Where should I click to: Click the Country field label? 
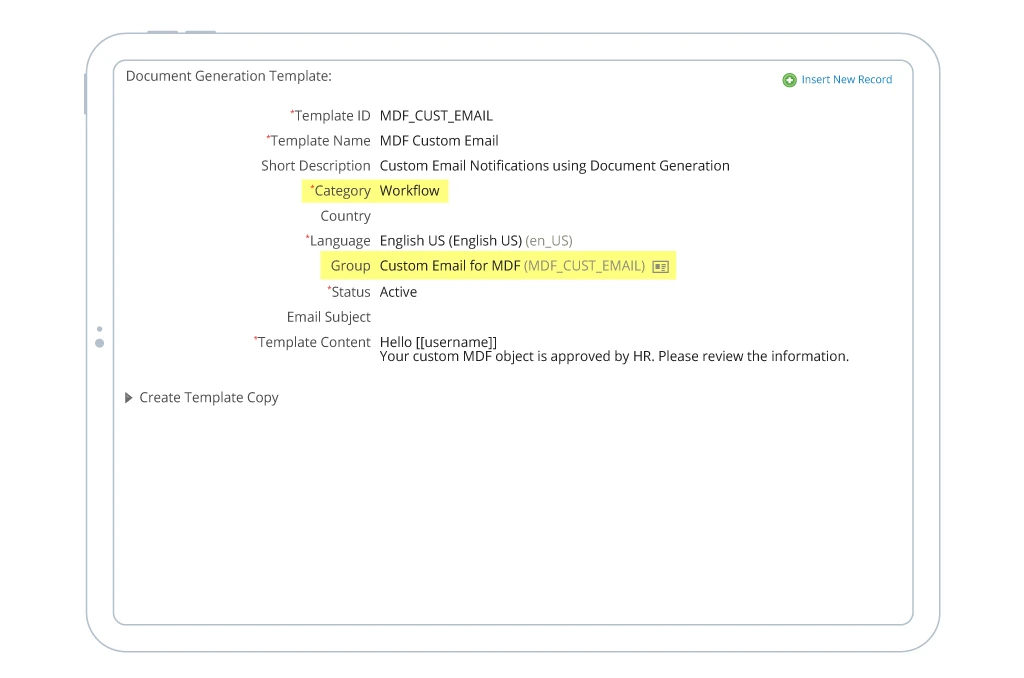coord(345,216)
